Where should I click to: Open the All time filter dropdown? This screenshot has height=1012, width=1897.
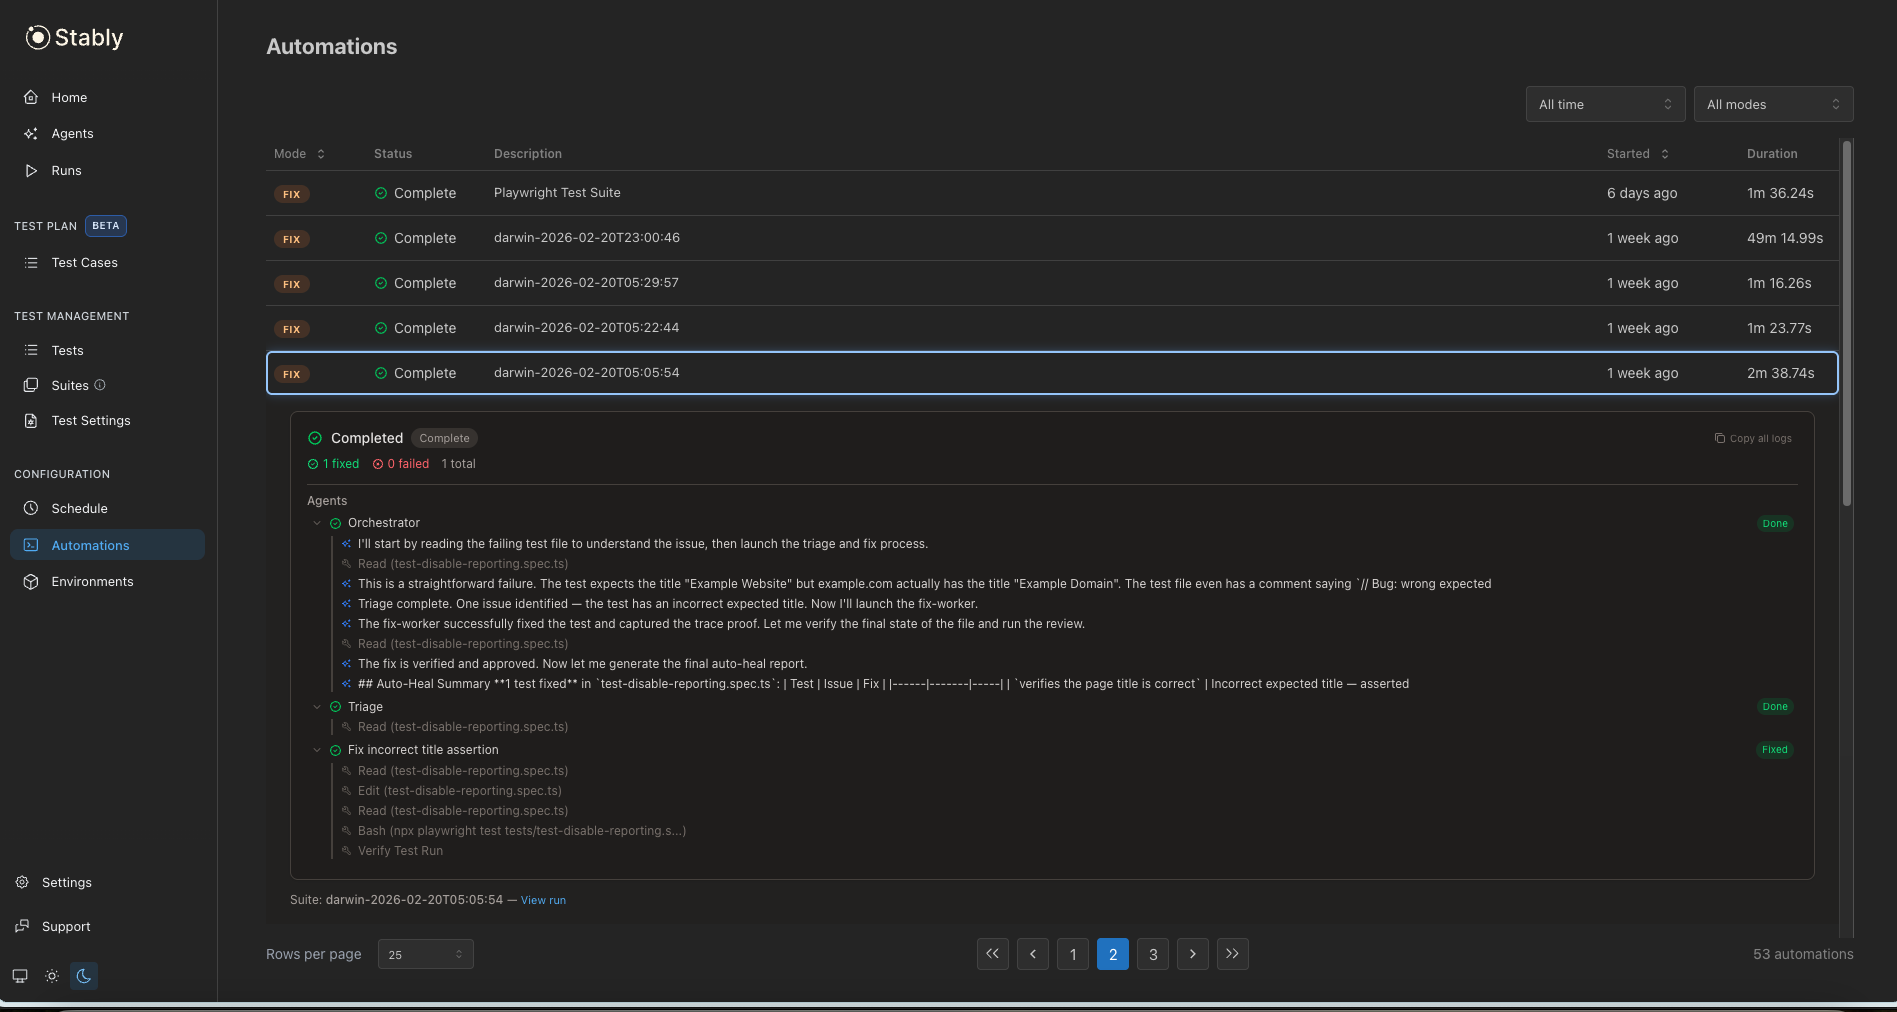click(1604, 104)
